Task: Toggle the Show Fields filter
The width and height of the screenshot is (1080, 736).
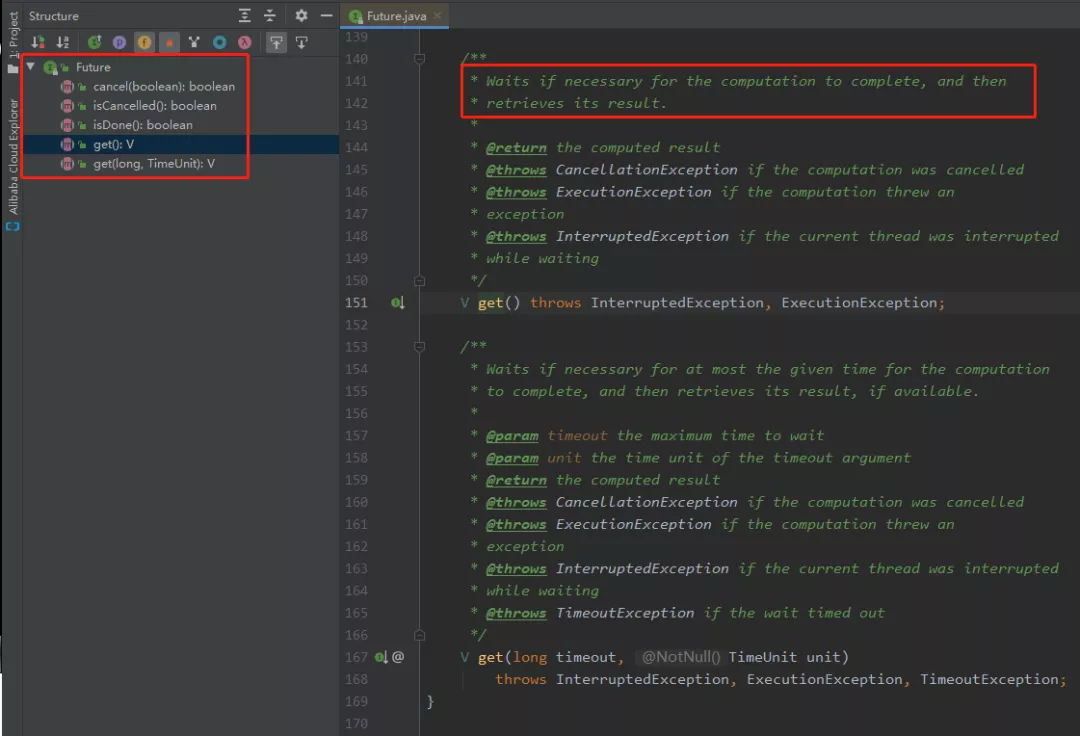Action: [144, 43]
